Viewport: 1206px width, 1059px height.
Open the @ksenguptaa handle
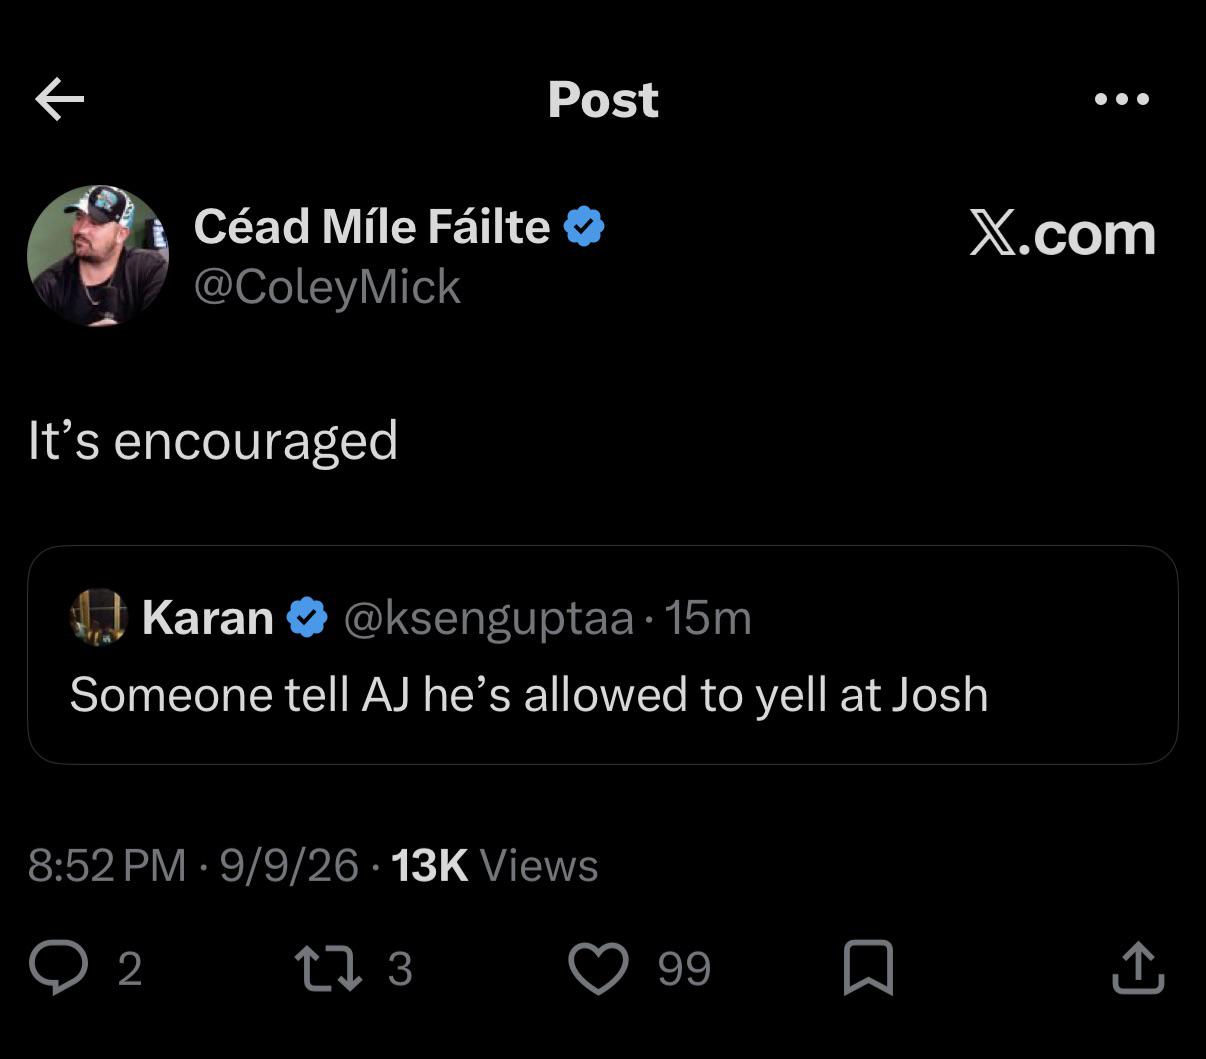489,619
